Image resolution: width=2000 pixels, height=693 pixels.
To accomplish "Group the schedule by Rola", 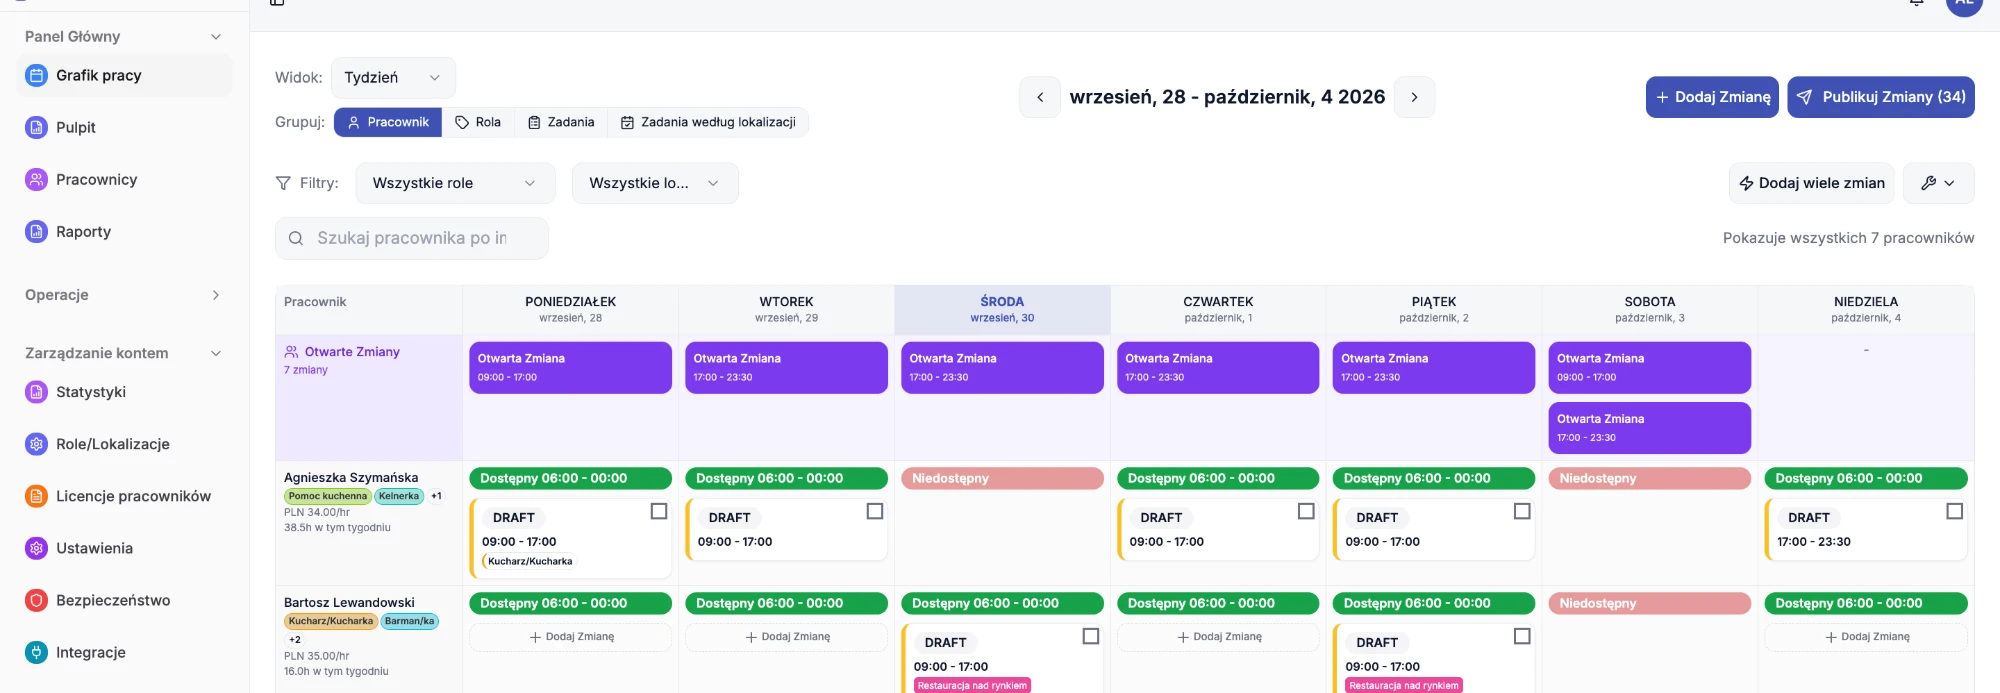I will point(478,122).
